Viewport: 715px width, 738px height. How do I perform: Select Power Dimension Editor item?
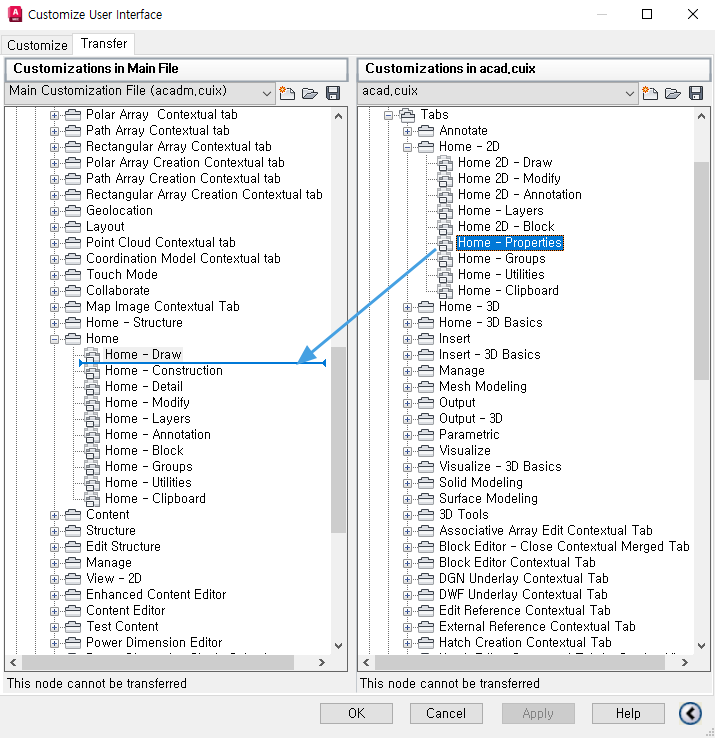(x=154, y=642)
